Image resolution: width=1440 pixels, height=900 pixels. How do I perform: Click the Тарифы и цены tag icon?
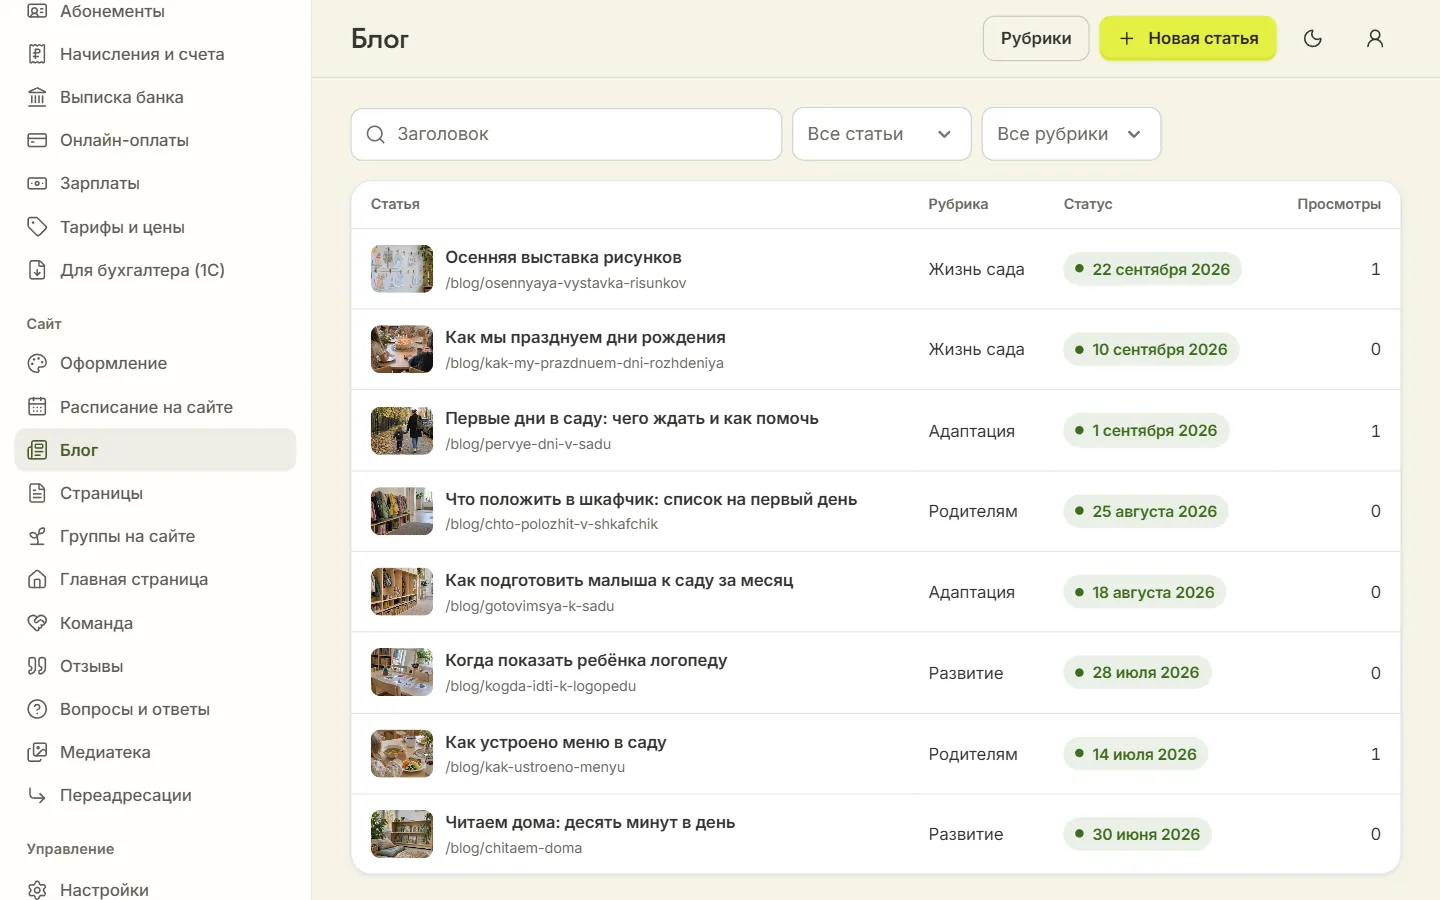(37, 227)
